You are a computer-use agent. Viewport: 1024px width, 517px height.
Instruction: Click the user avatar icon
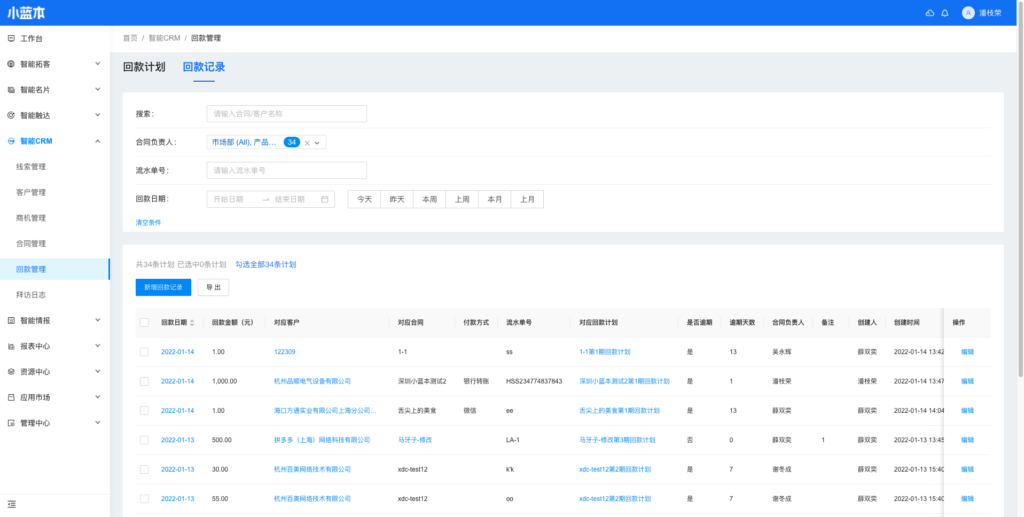point(967,13)
